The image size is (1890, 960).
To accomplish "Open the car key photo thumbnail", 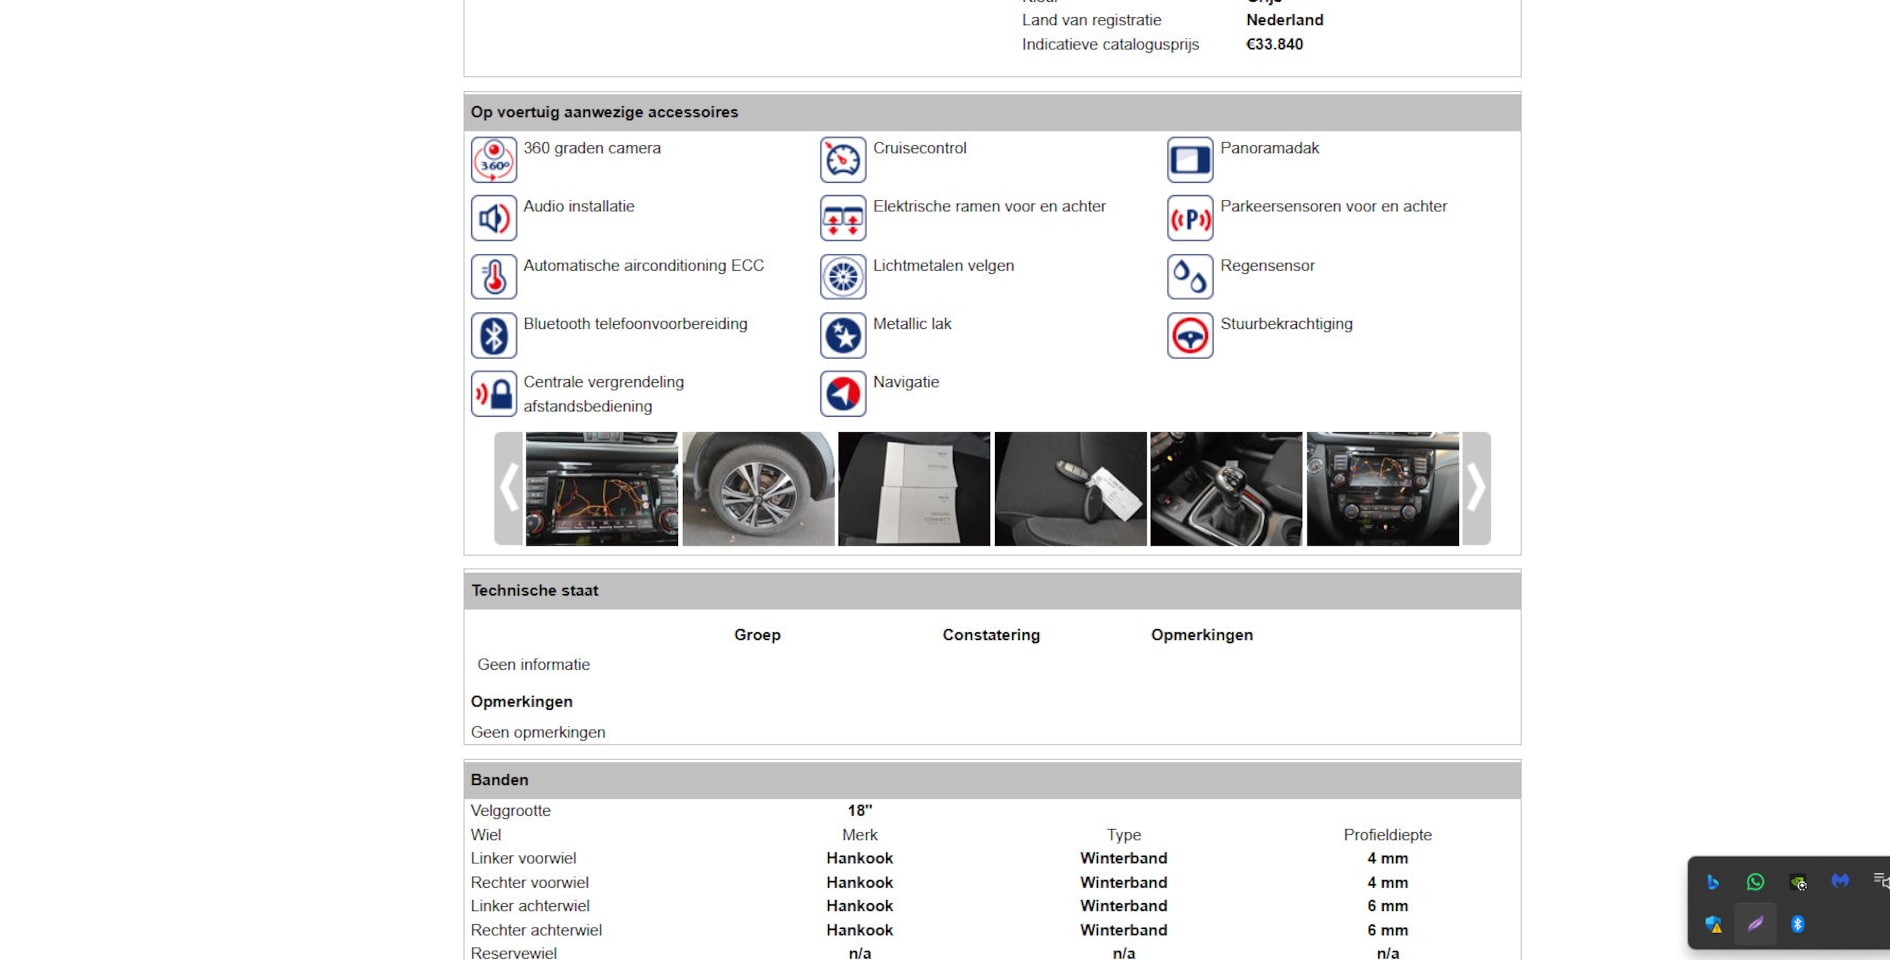I will 1070,489.
